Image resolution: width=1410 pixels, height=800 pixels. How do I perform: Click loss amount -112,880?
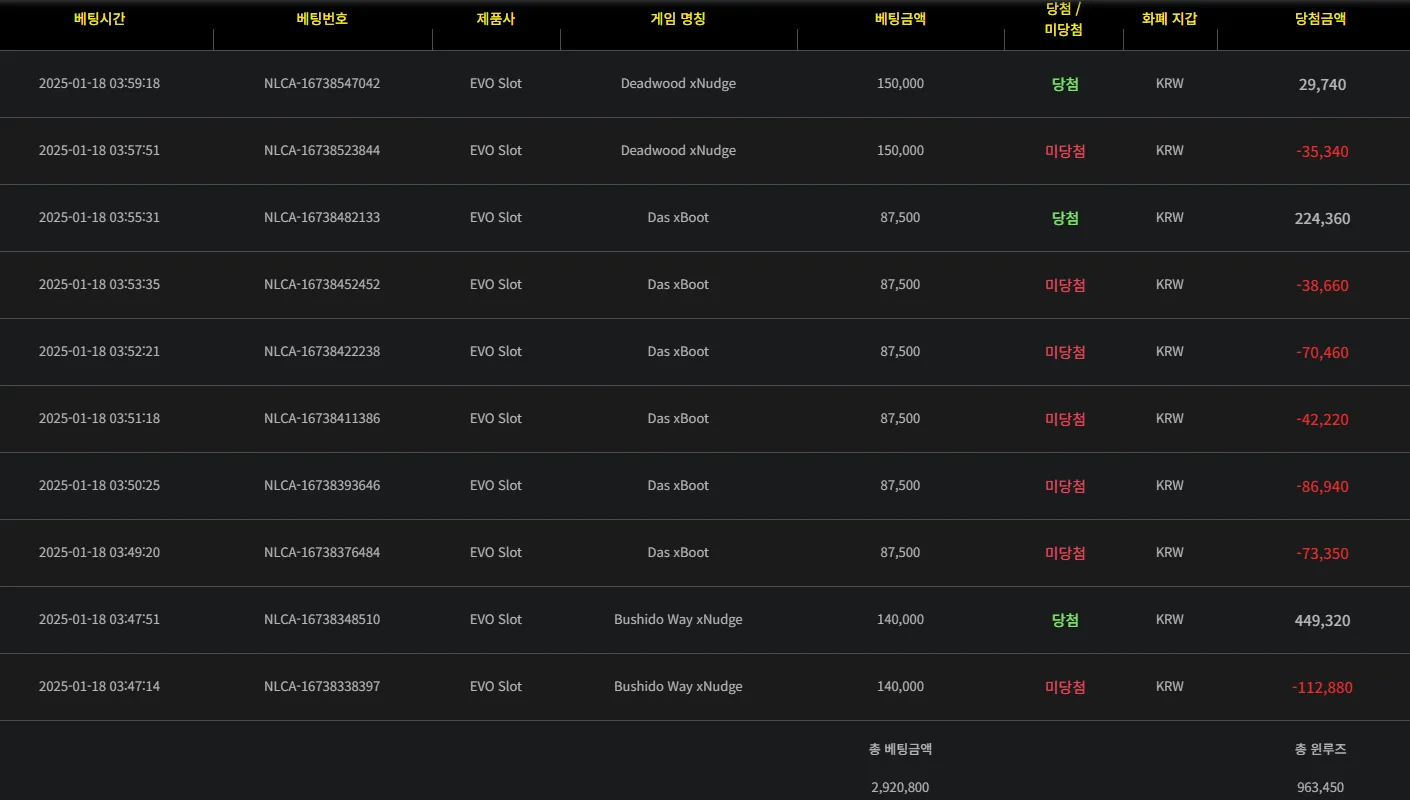point(1322,688)
